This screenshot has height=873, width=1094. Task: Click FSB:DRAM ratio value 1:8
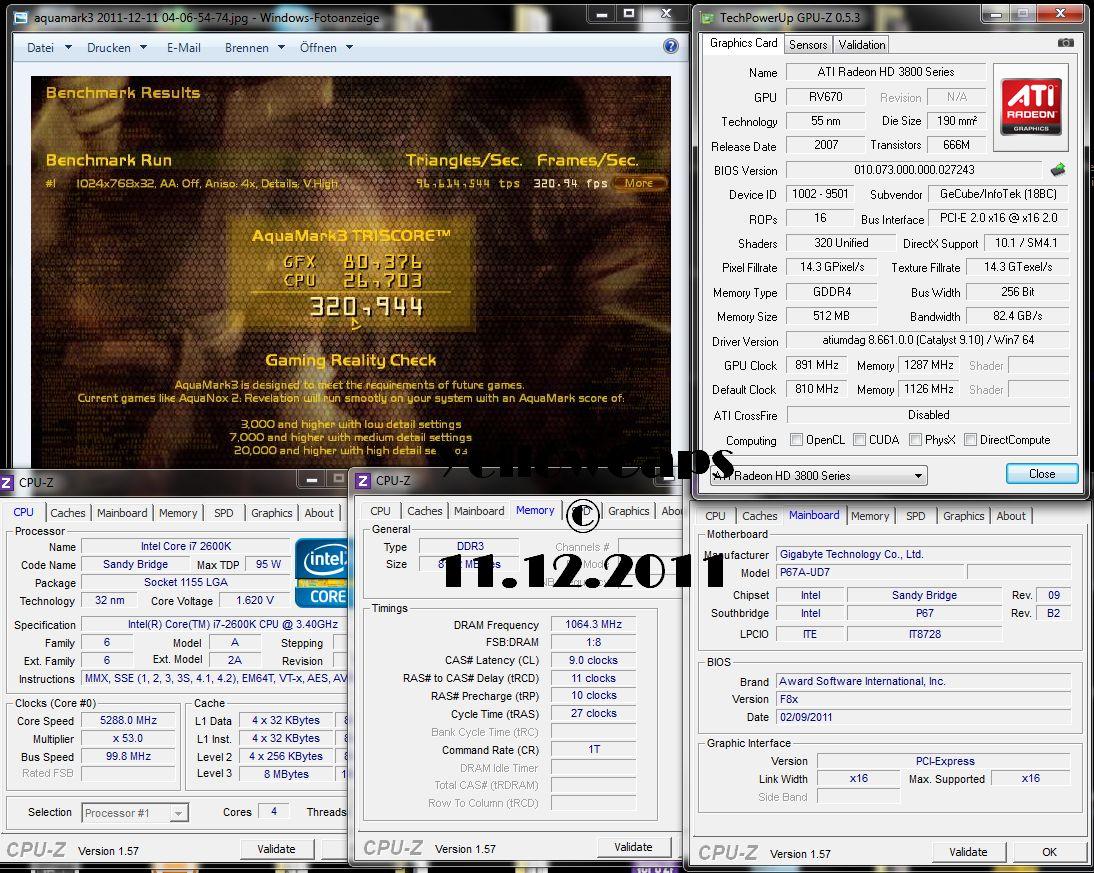(x=593, y=641)
